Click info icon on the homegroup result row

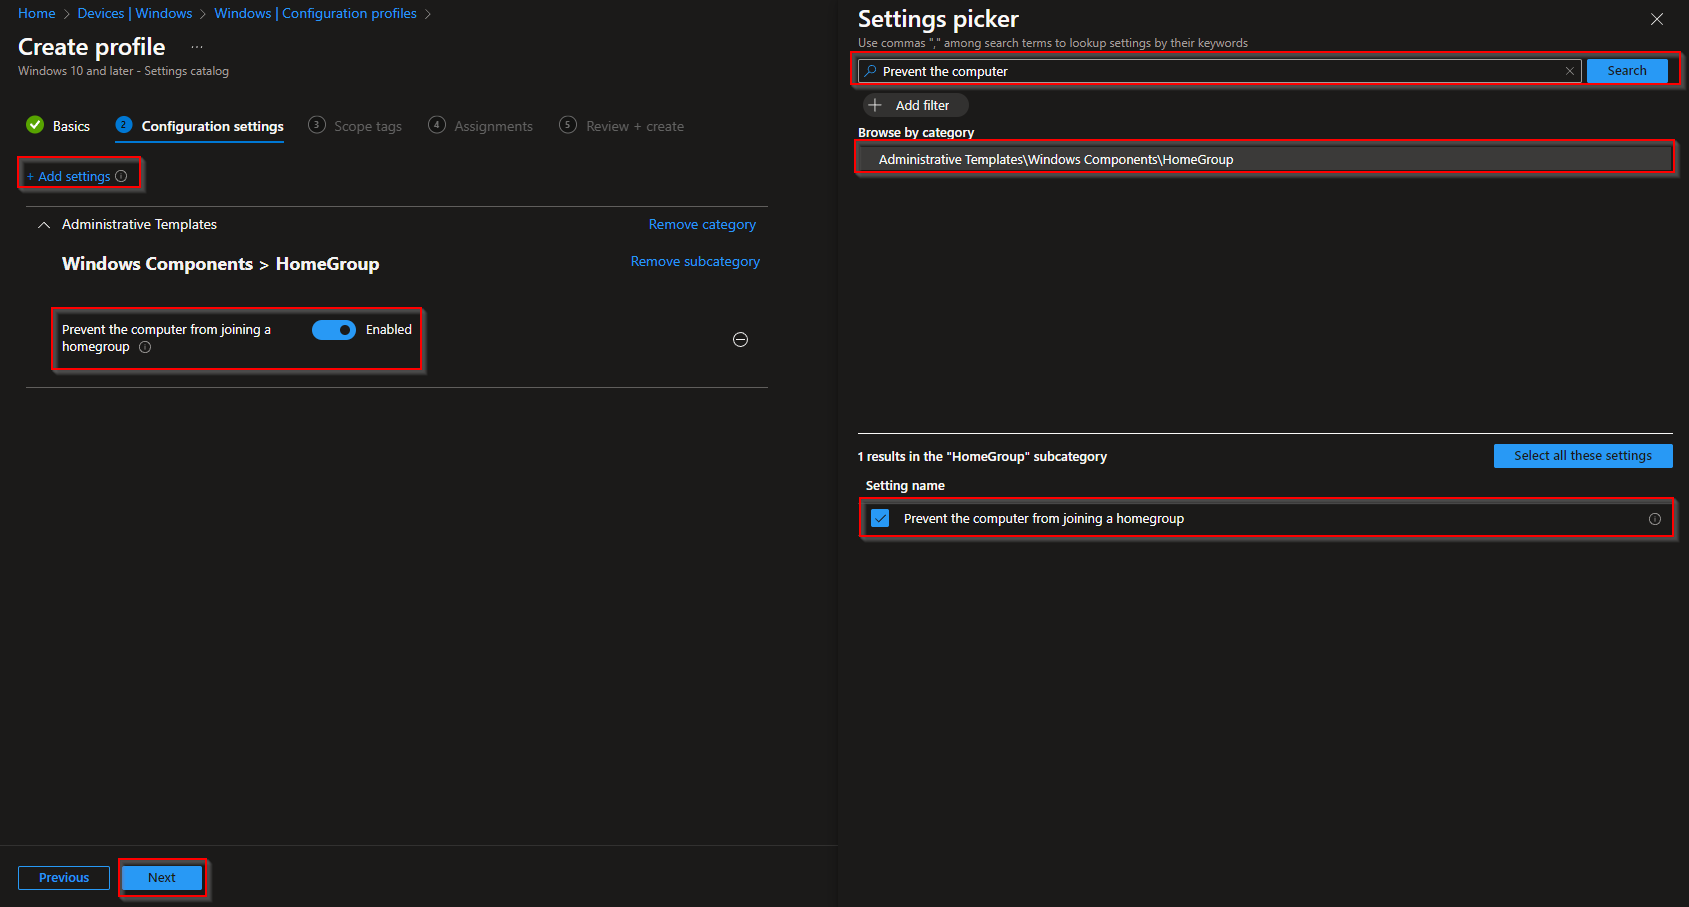(x=1655, y=519)
